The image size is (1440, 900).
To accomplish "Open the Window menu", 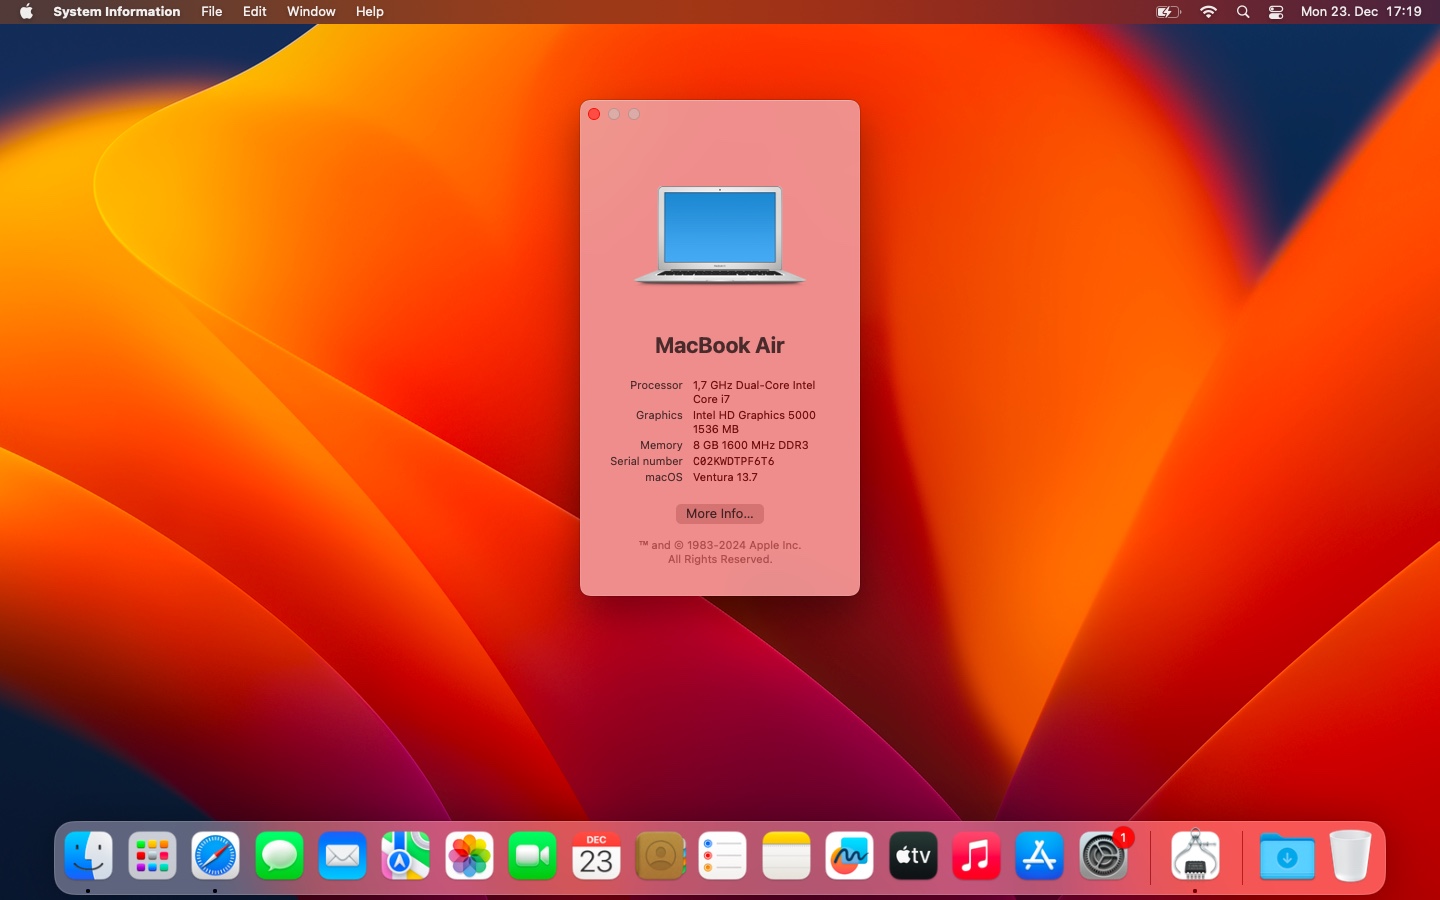I will coord(311,12).
